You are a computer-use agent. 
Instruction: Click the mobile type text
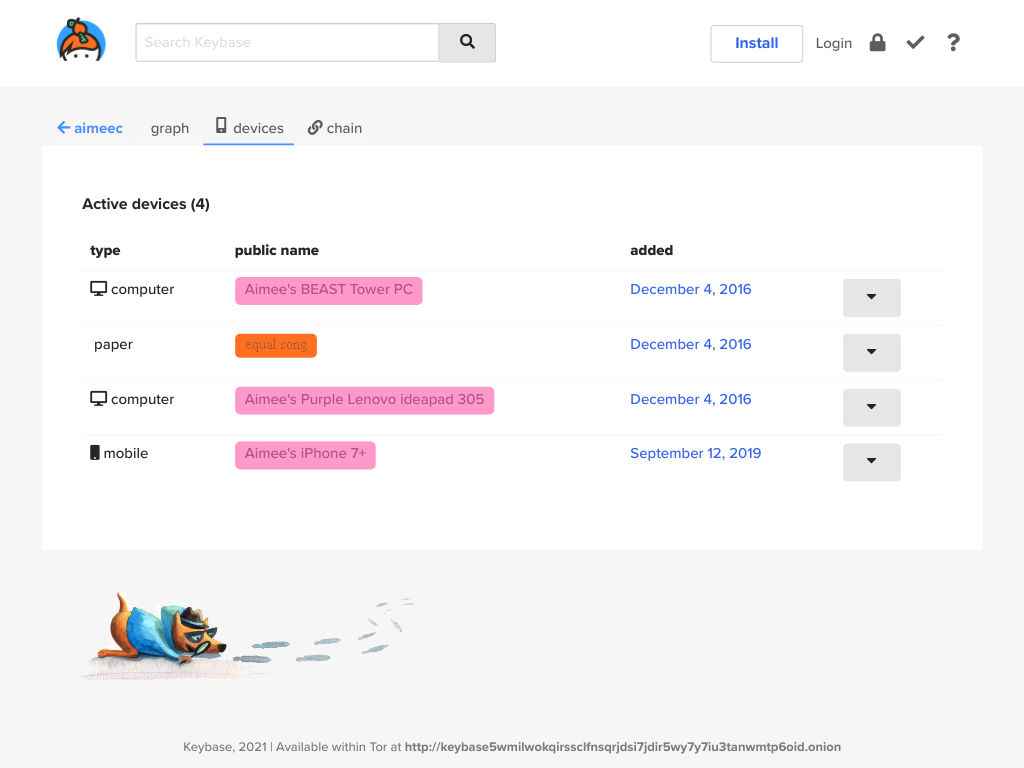point(125,453)
